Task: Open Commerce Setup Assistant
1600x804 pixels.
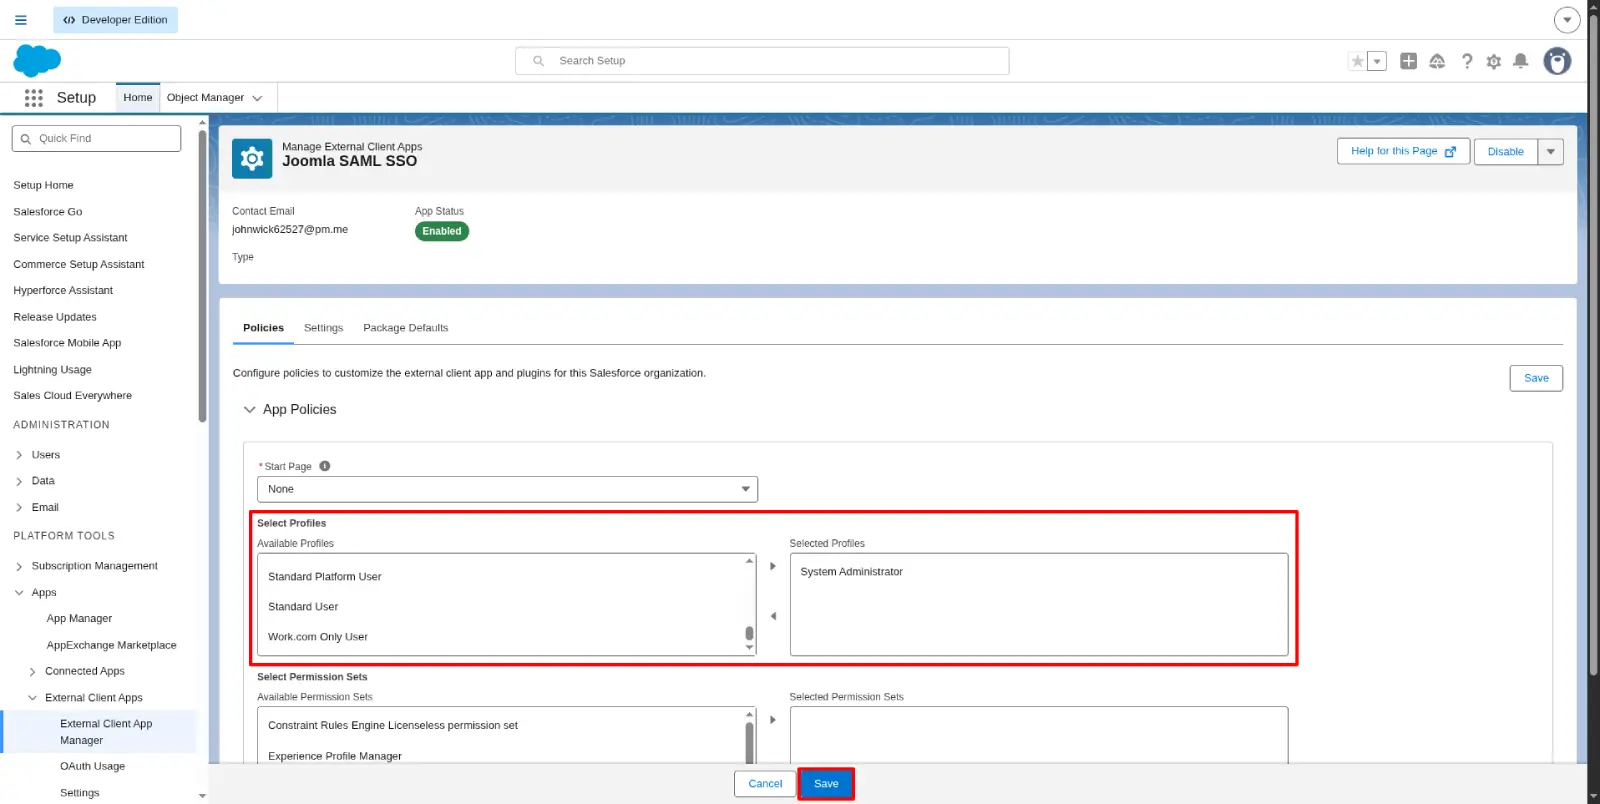Action: click(79, 265)
